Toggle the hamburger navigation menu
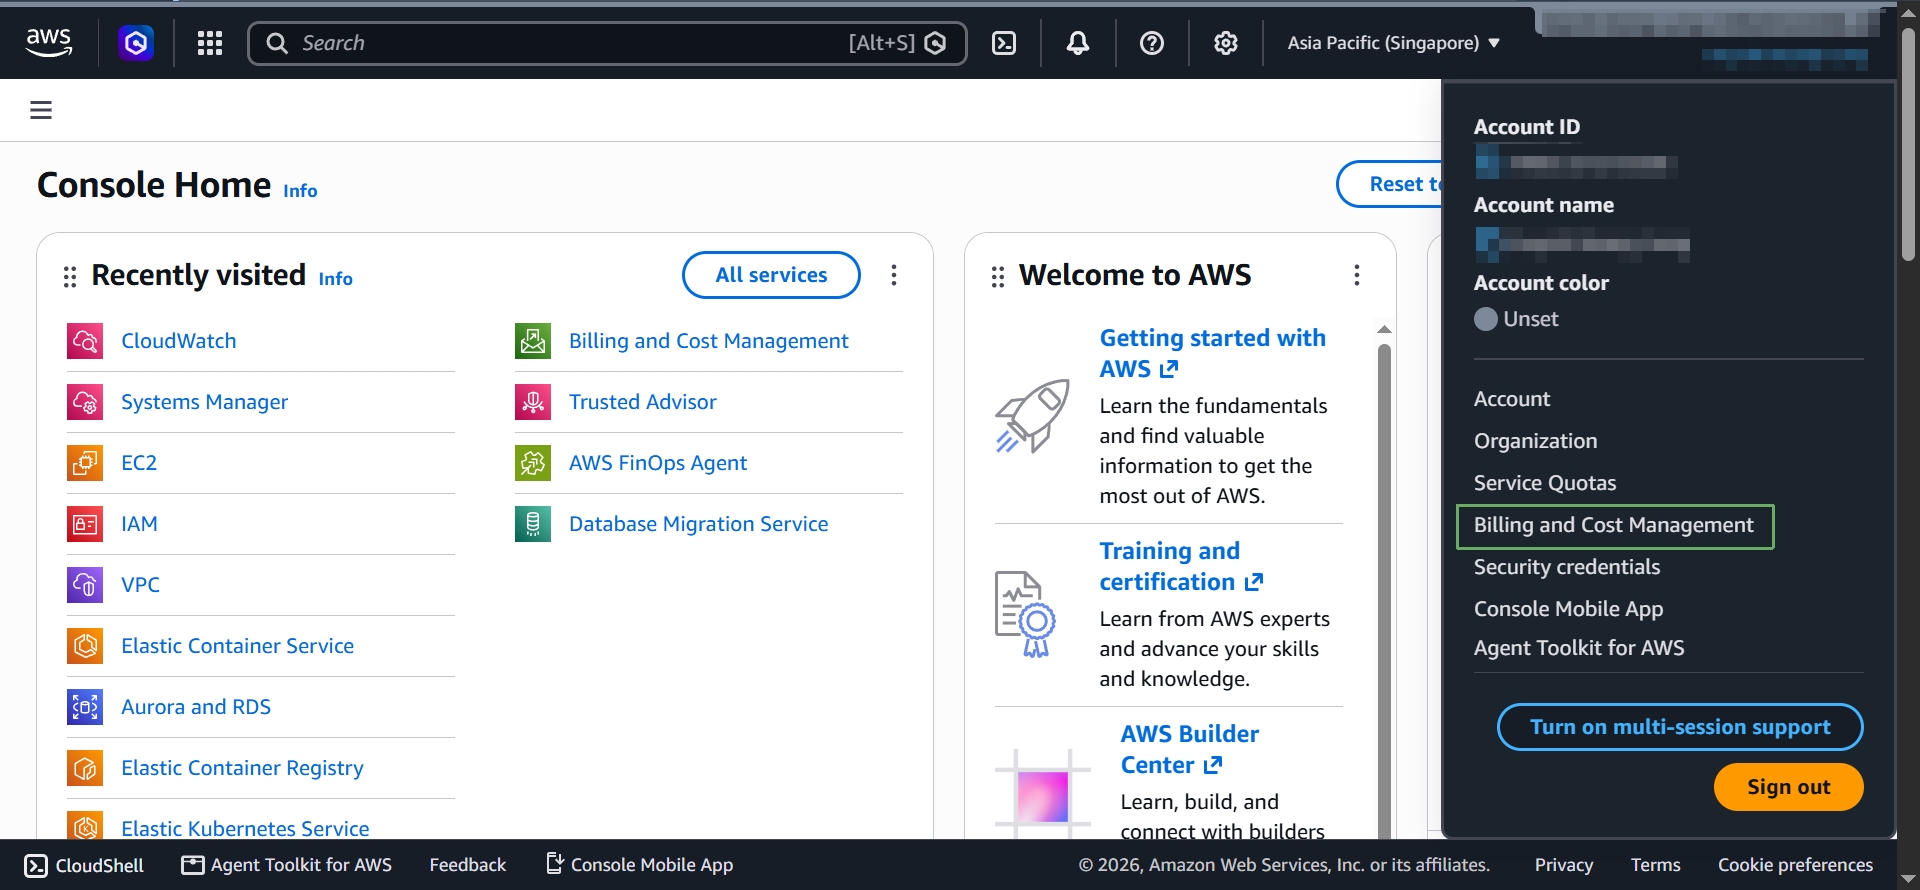Screen dimensions: 1920x890 (x=41, y=110)
